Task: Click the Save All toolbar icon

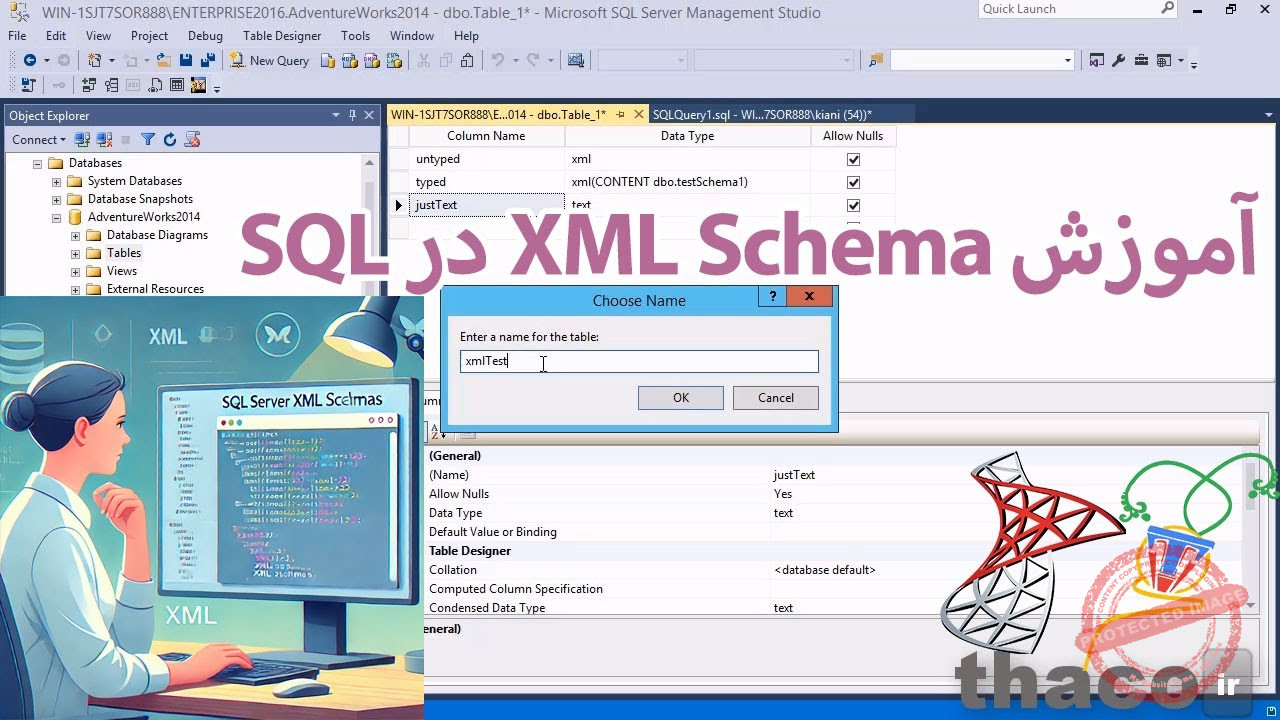Action: (207, 60)
